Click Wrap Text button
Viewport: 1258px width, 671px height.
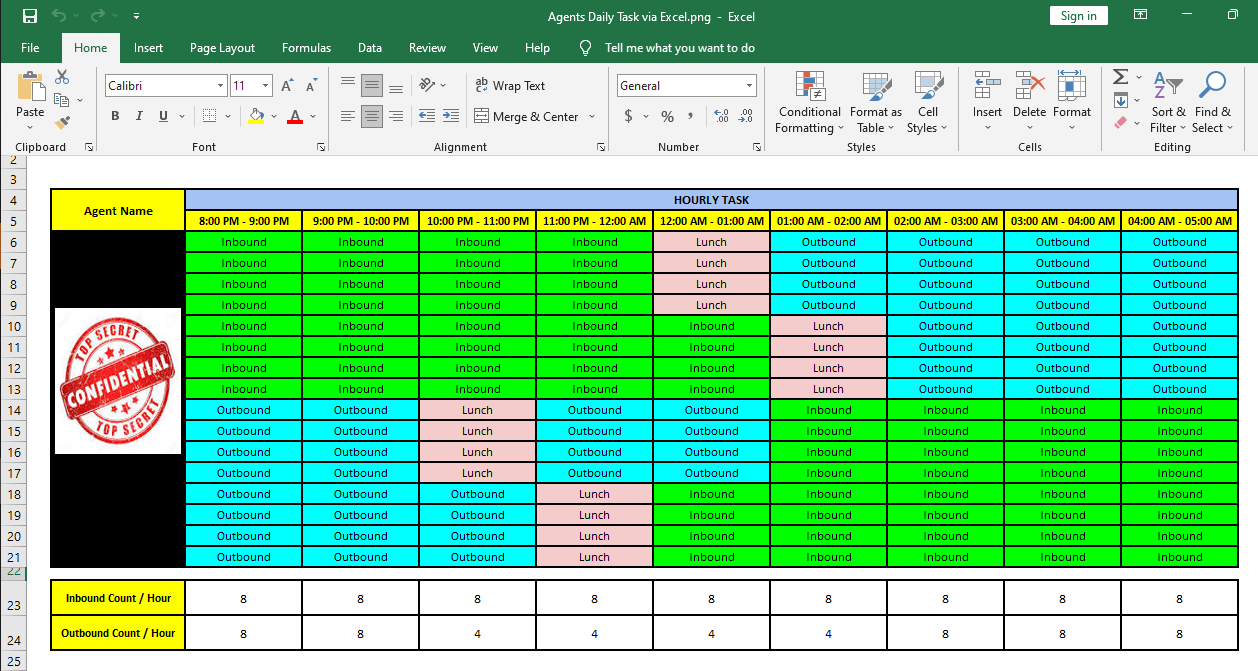coord(510,86)
